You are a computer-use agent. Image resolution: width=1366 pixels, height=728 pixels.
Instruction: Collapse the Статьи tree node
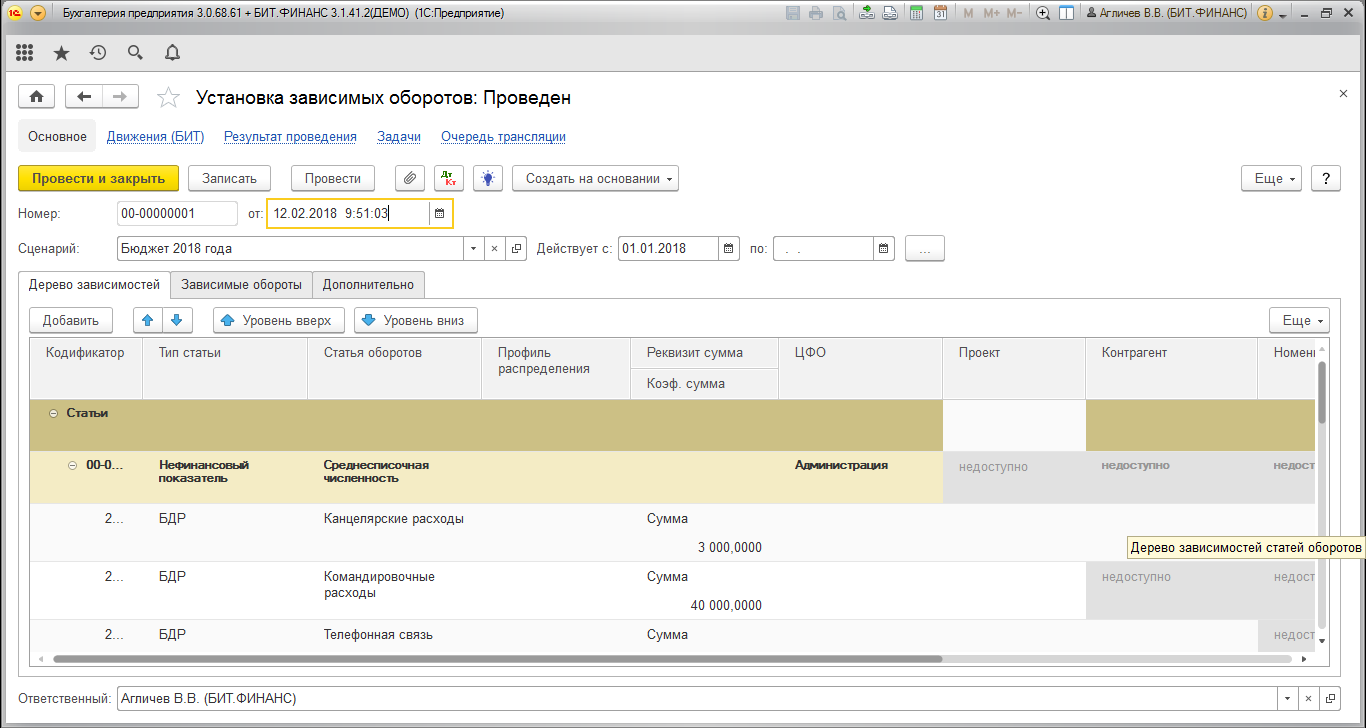pyautogui.click(x=53, y=413)
